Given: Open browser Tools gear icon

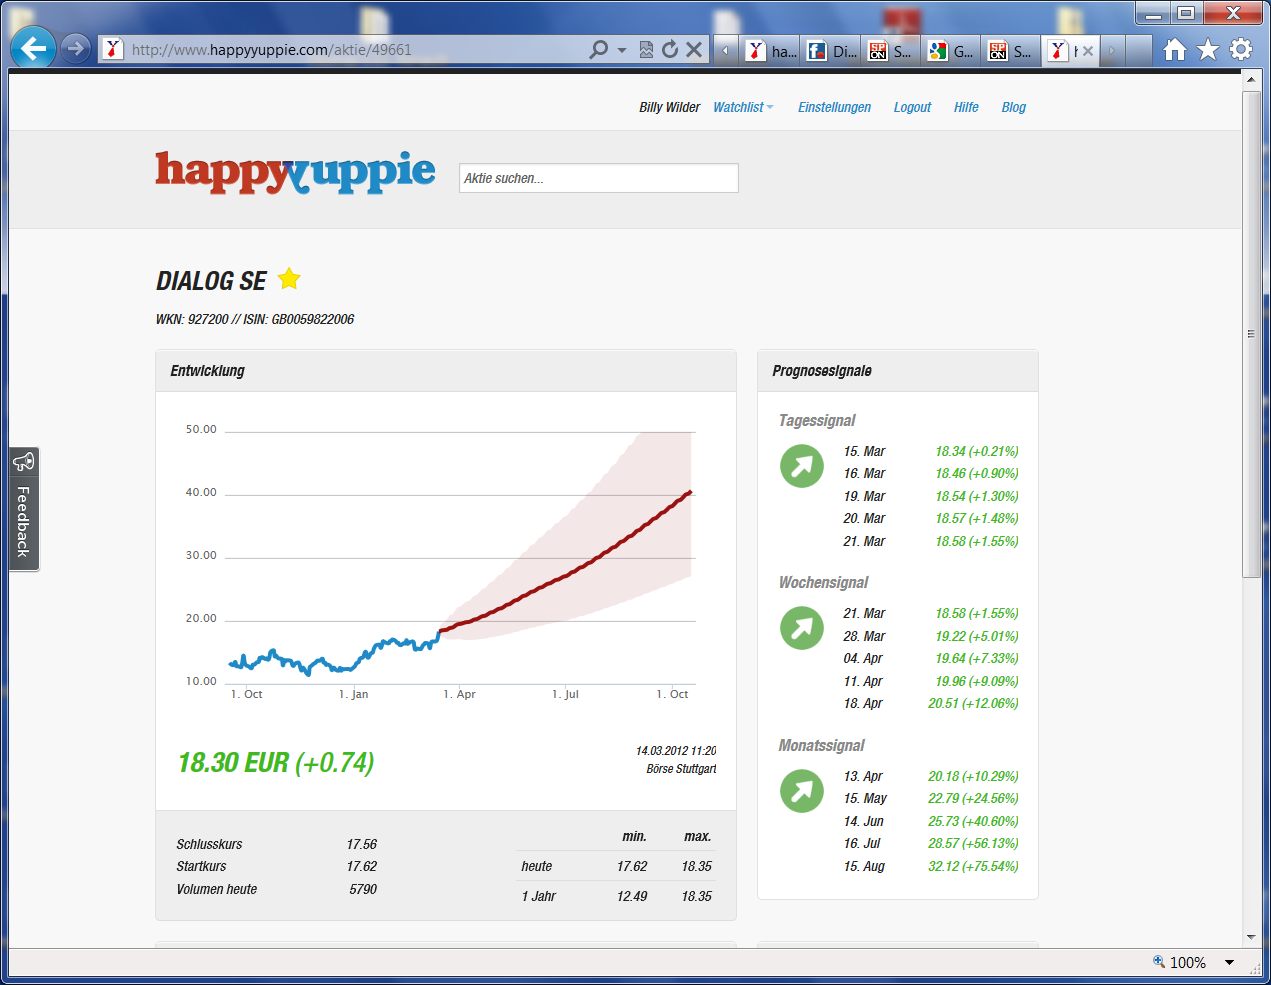Looking at the screenshot, I should [x=1241, y=49].
